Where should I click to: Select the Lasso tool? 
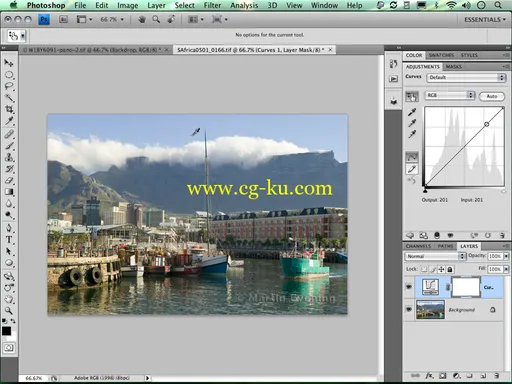coord(9,86)
